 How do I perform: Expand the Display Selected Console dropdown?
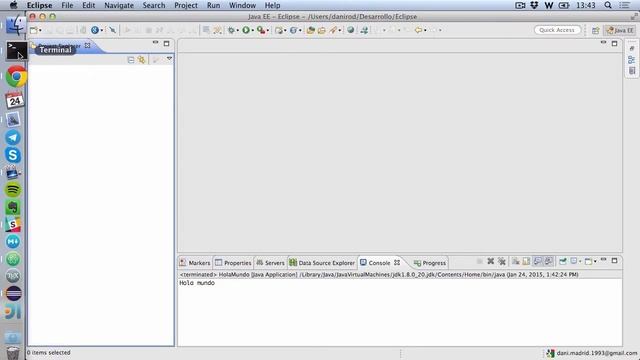click(580, 262)
